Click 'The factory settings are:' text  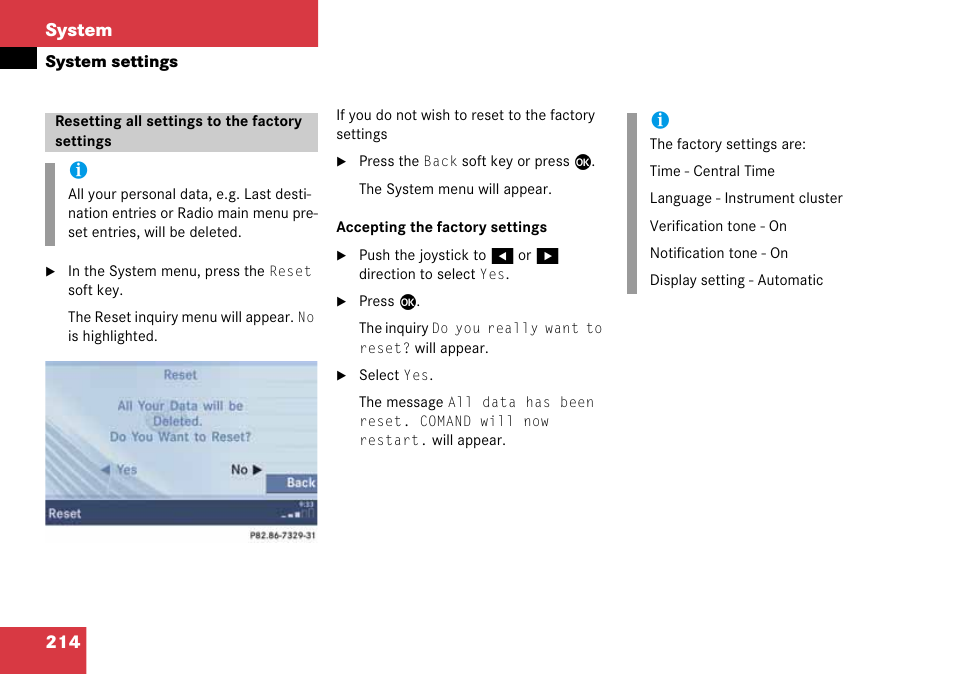728,144
